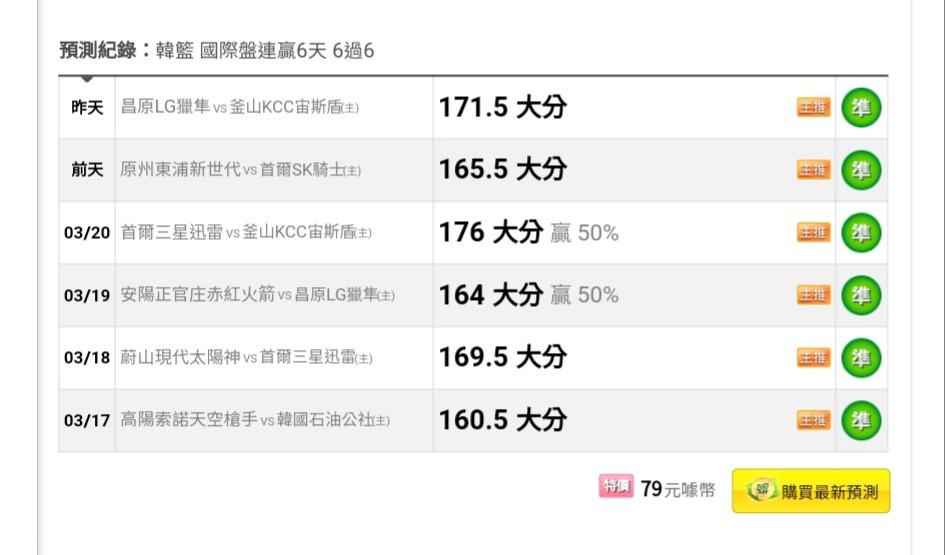The height and width of the screenshot is (555, 945).
Task: Click orange 主推 badge in 03/18 row
Action: pyautogui.click(x=813, y=357)
